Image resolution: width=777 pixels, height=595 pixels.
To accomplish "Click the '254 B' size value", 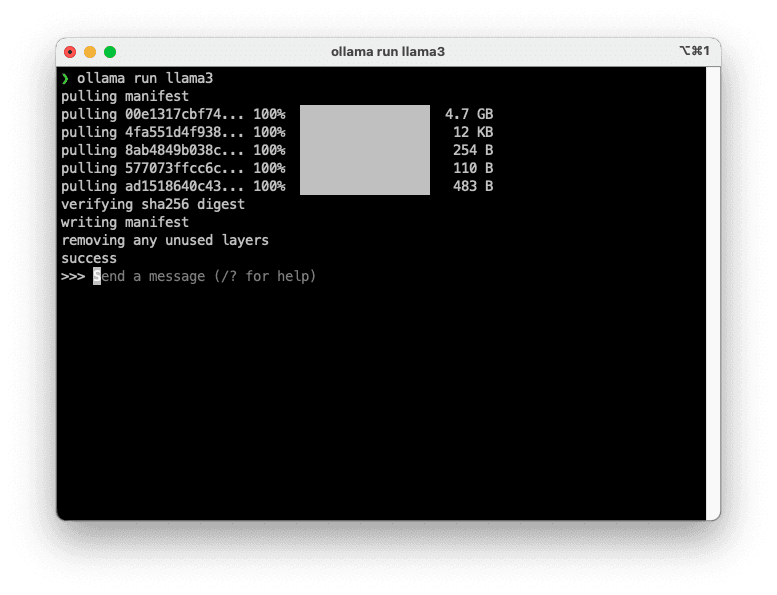I will coord(473,150).
